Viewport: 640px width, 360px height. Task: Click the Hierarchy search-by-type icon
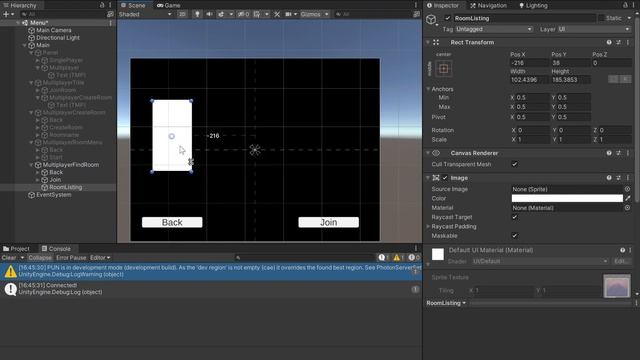point(110,14)
